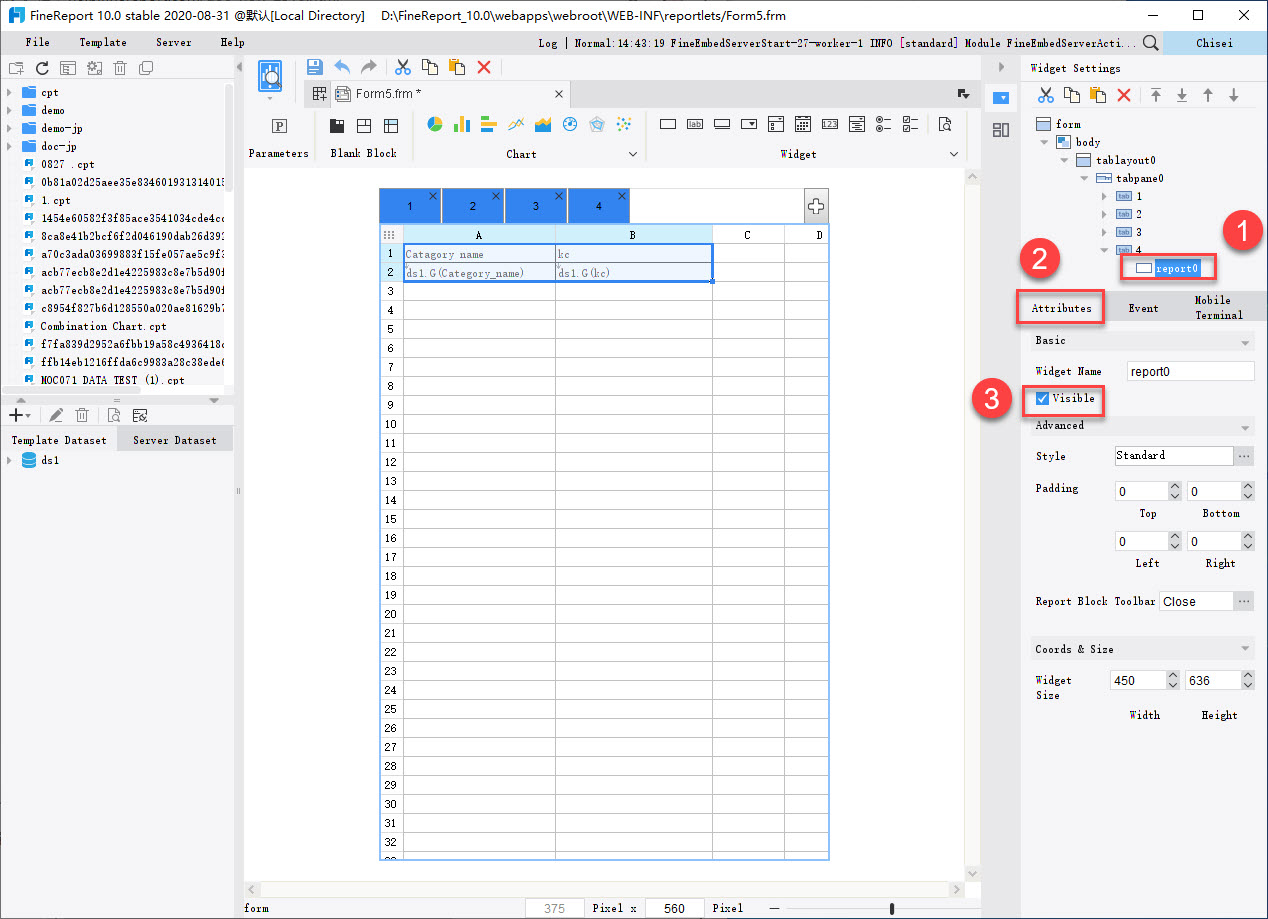Click the Style ellipsis button
This screenshot has width=1268, height=919.
point(1245,456)
